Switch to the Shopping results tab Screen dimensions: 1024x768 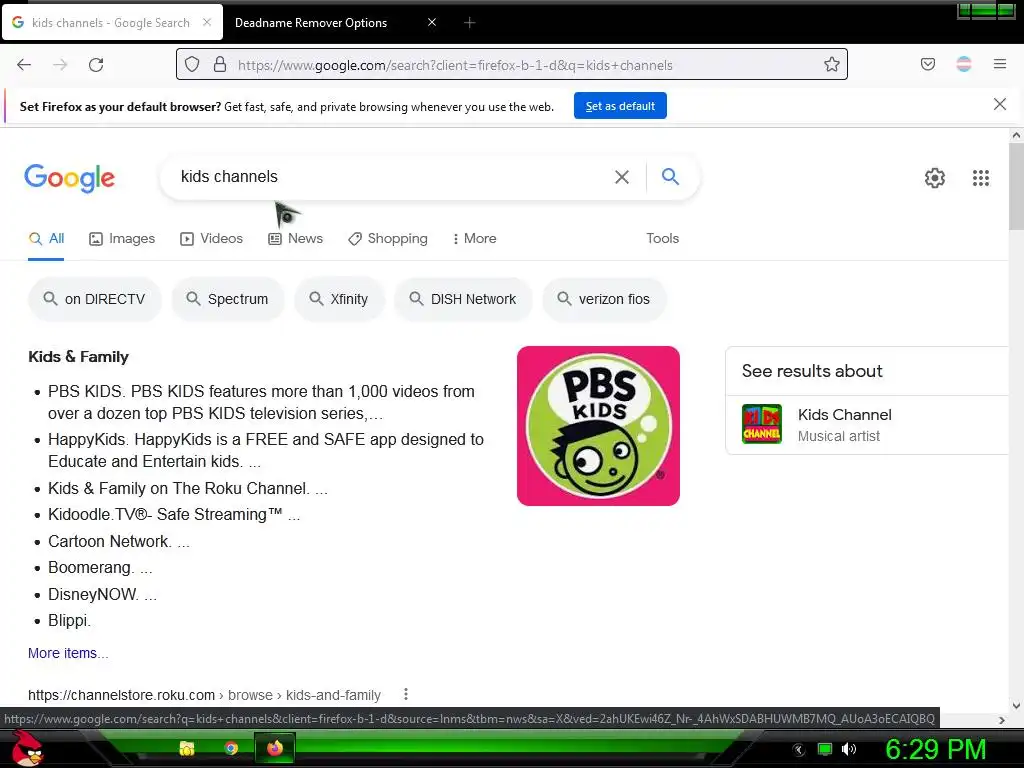[388, 238]
